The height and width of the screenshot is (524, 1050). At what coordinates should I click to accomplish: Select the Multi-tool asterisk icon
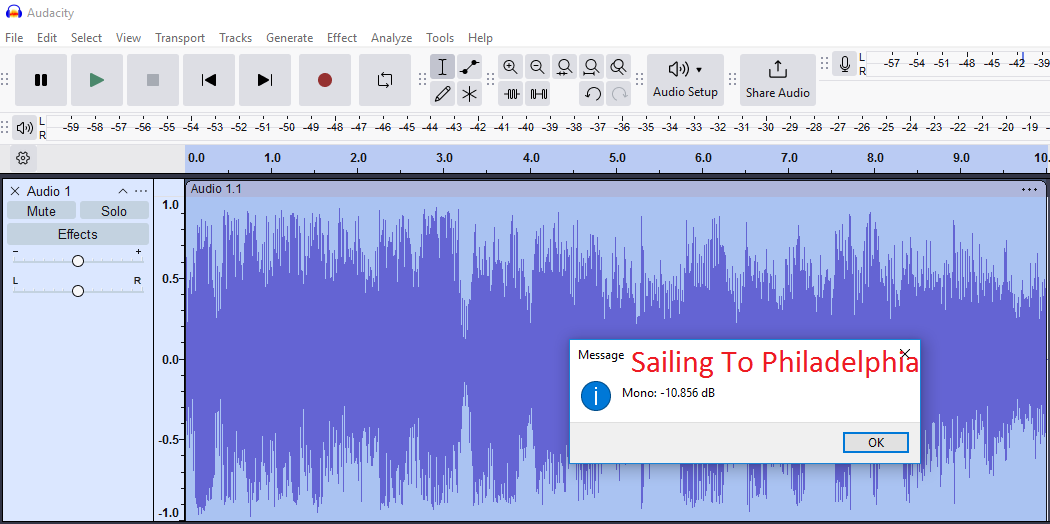[x=469, y=94]
